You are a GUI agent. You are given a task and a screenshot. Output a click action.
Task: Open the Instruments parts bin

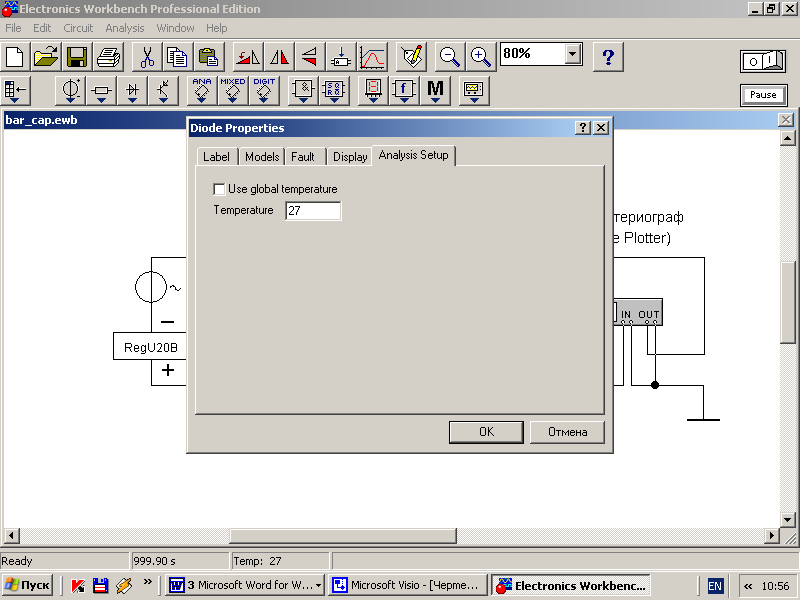[x=474, y=90]
